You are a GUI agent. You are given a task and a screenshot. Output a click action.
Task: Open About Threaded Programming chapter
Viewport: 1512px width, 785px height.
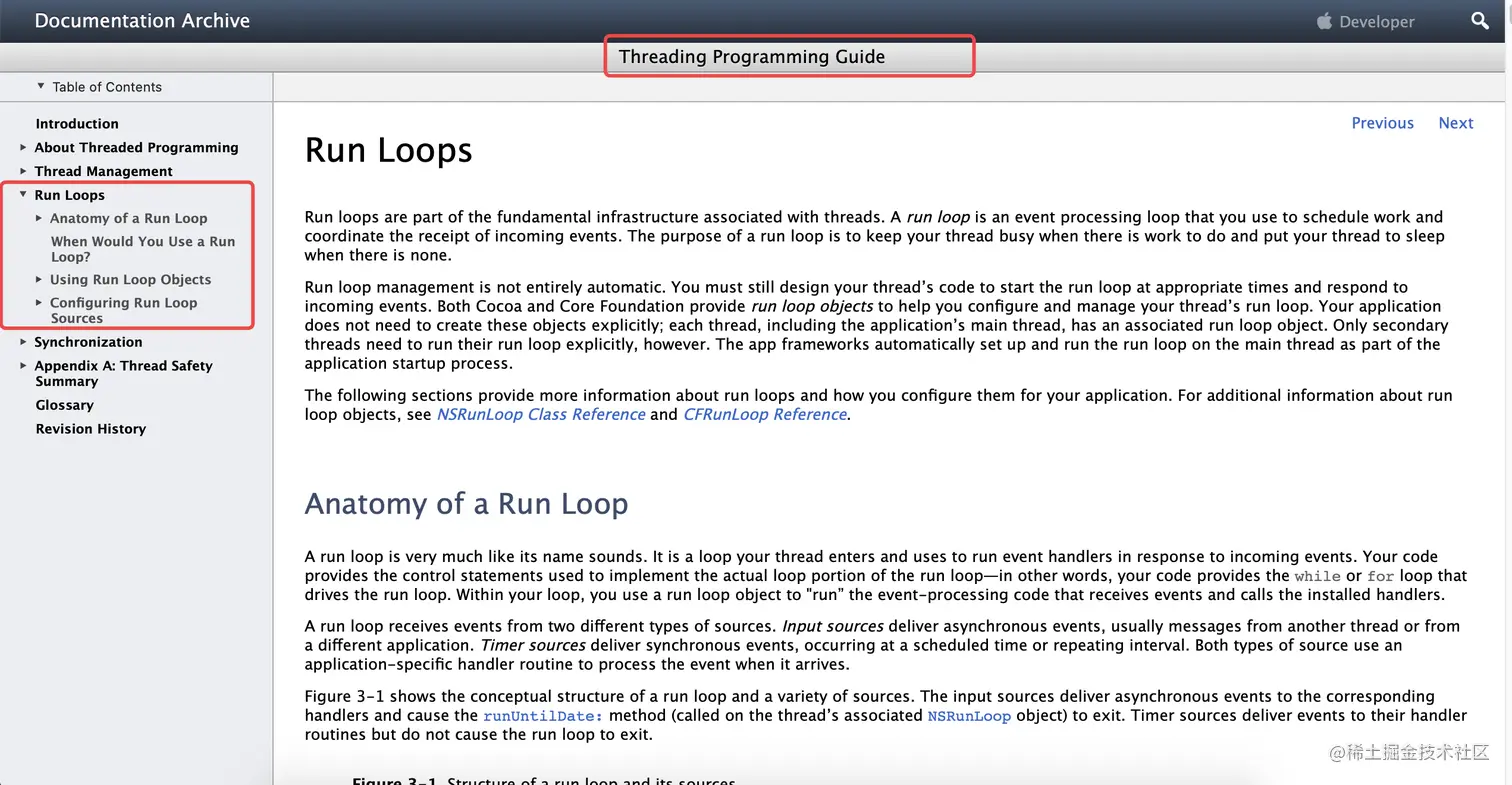136,147
